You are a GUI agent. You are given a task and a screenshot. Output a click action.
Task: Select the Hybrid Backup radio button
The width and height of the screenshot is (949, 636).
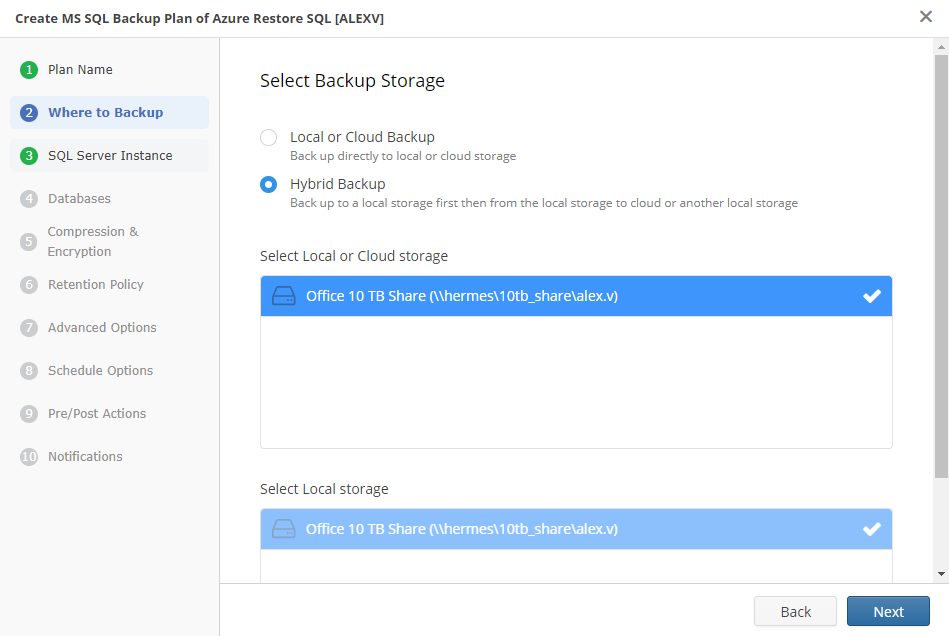(x=266, y=184)
